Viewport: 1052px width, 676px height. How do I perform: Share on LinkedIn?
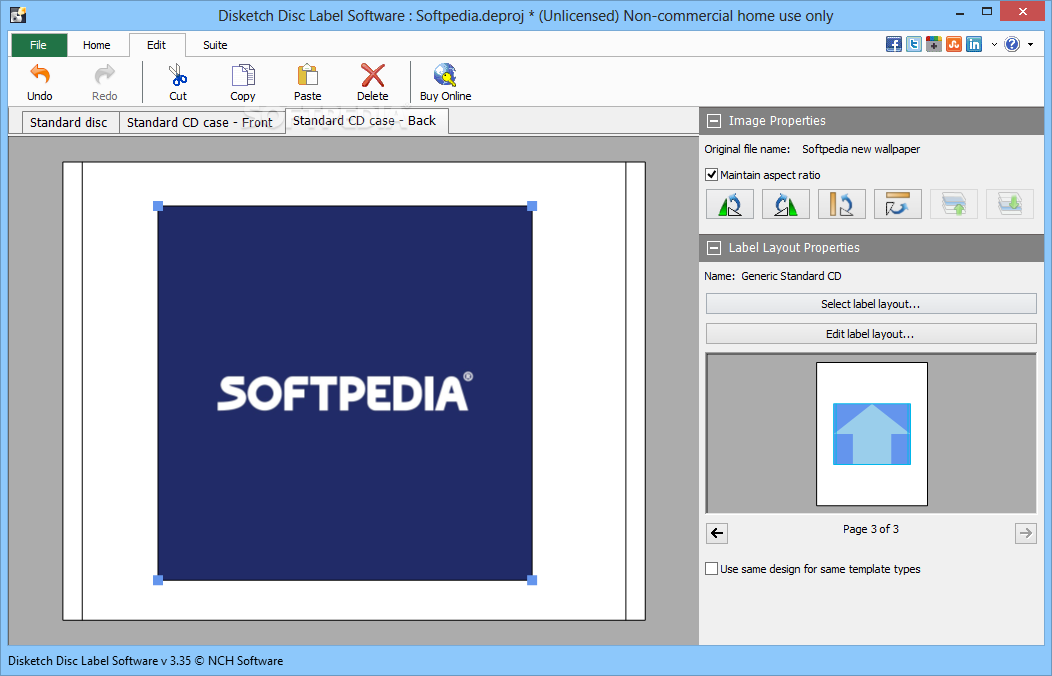click(974, 44)
